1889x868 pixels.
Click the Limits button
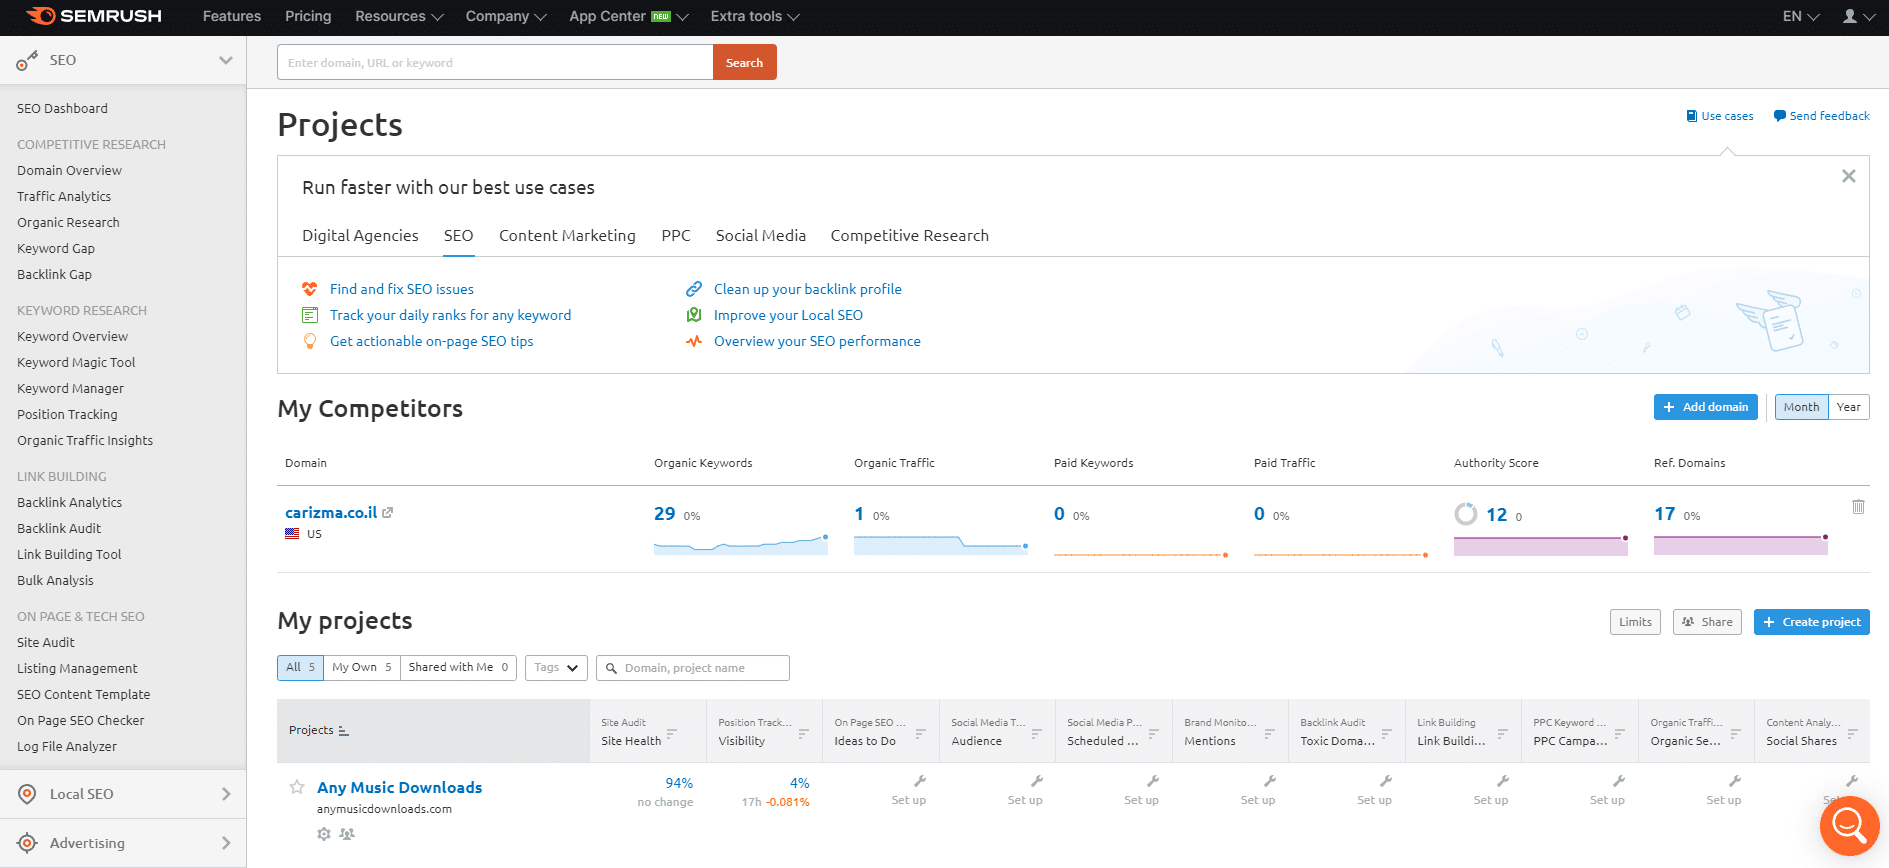(x=1635, y=622)
